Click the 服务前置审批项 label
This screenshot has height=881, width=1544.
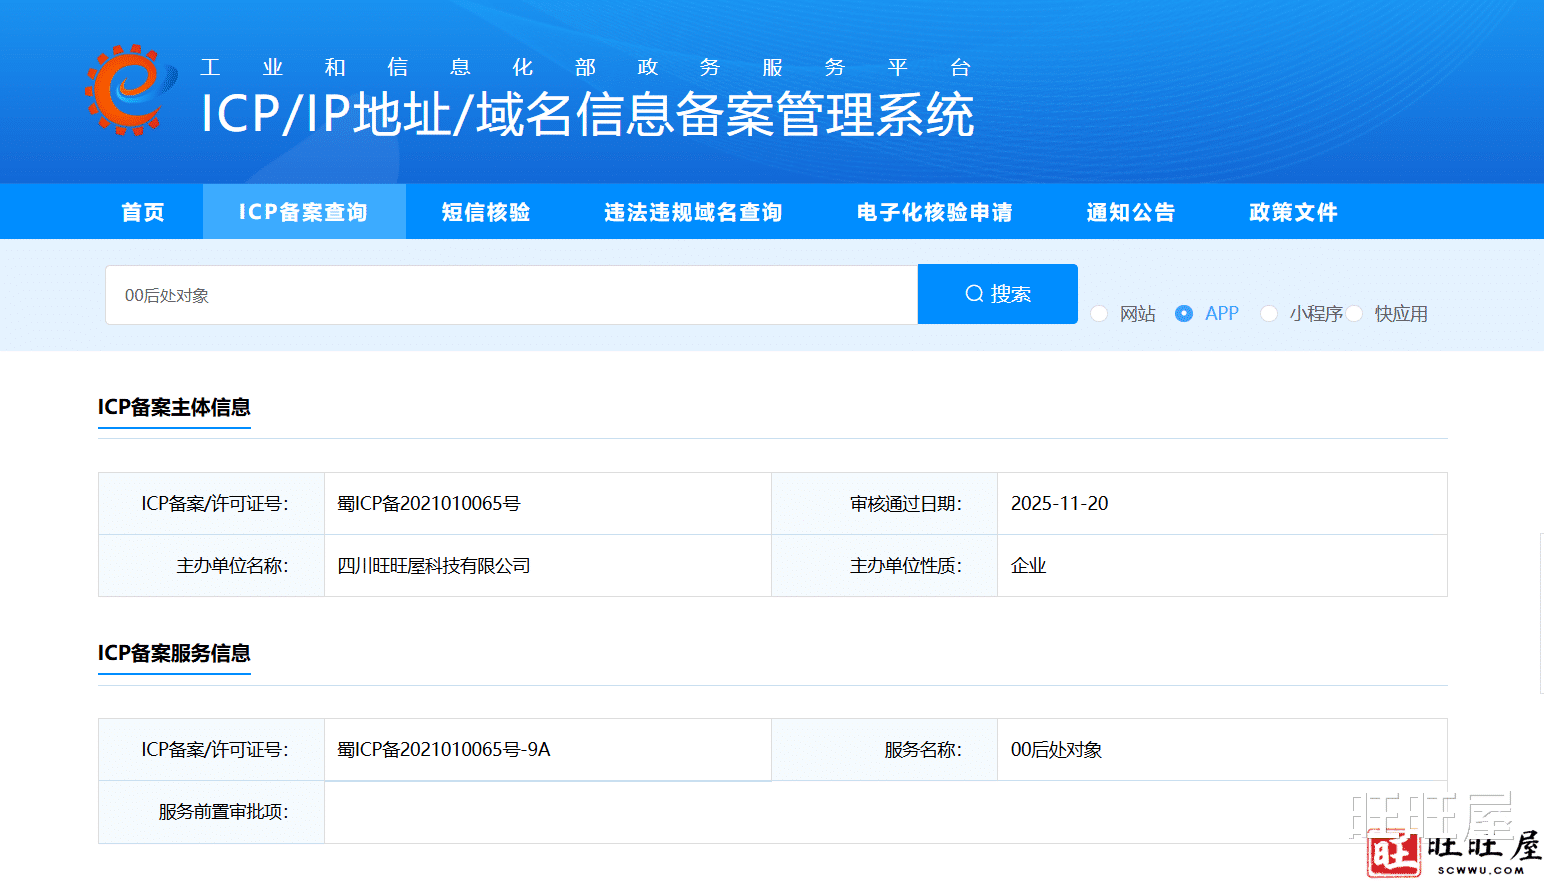click(x=224, y=811)
